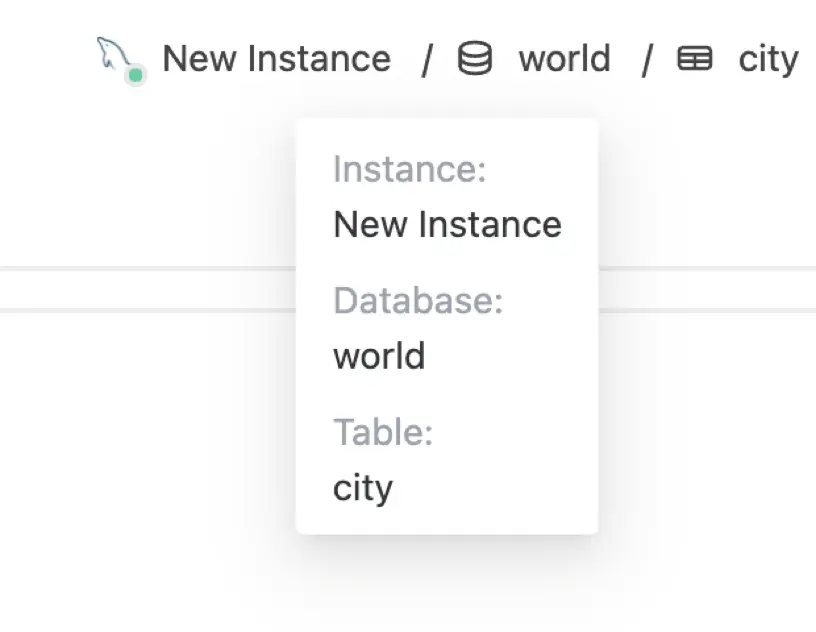This screenshot has height=632, width=816.
Task: Select the world value in the popover
Action: point(379,356)
